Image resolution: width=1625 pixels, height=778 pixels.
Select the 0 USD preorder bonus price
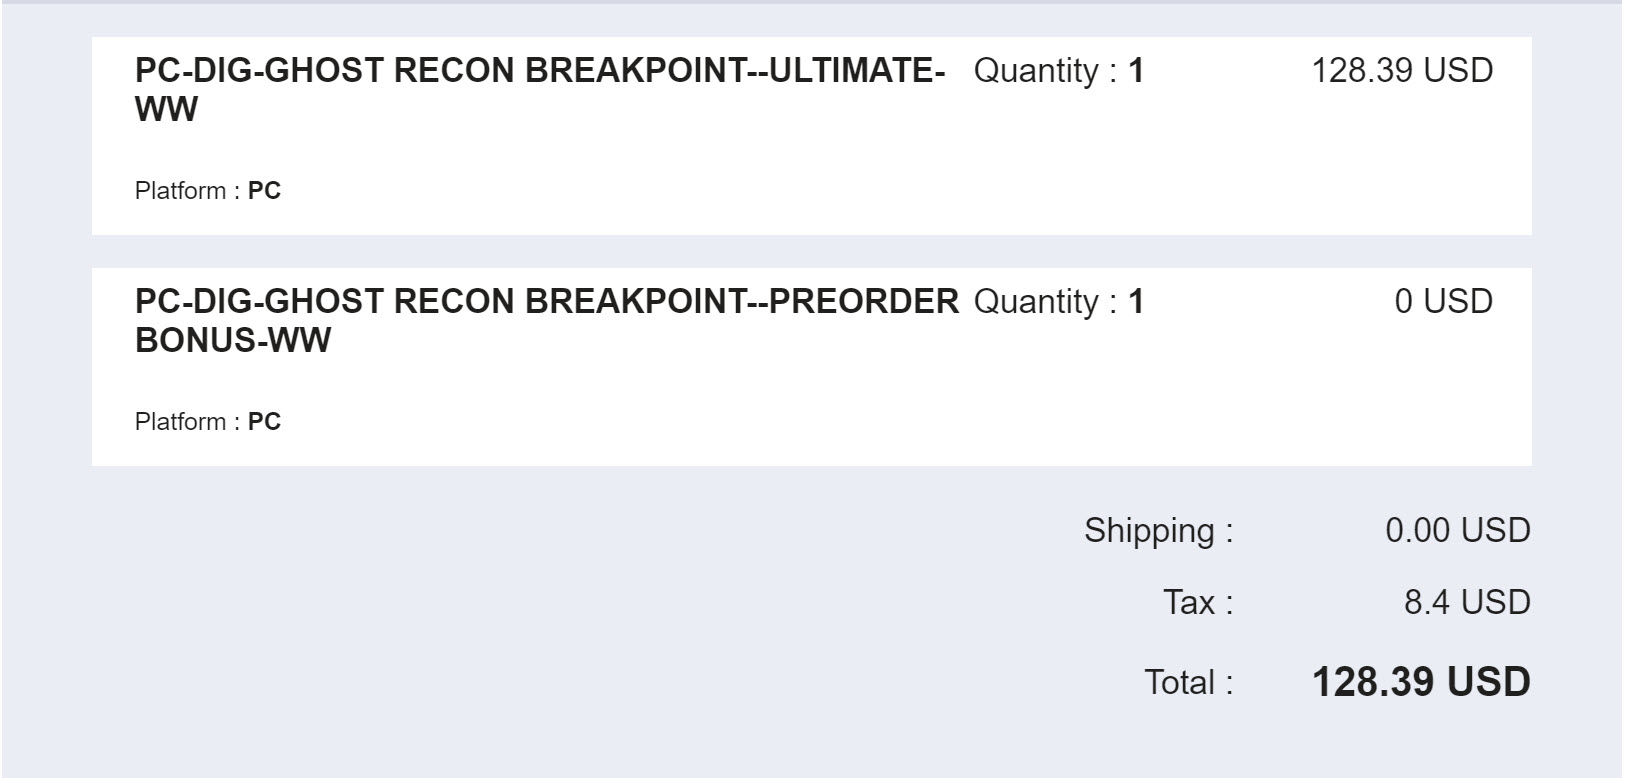1443,302
